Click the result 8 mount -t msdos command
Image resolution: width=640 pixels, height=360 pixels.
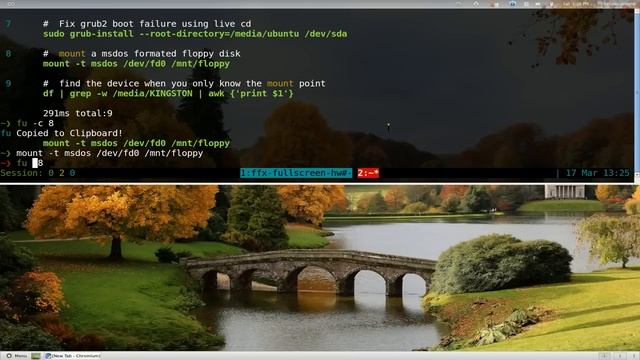[x=136, y=64]
